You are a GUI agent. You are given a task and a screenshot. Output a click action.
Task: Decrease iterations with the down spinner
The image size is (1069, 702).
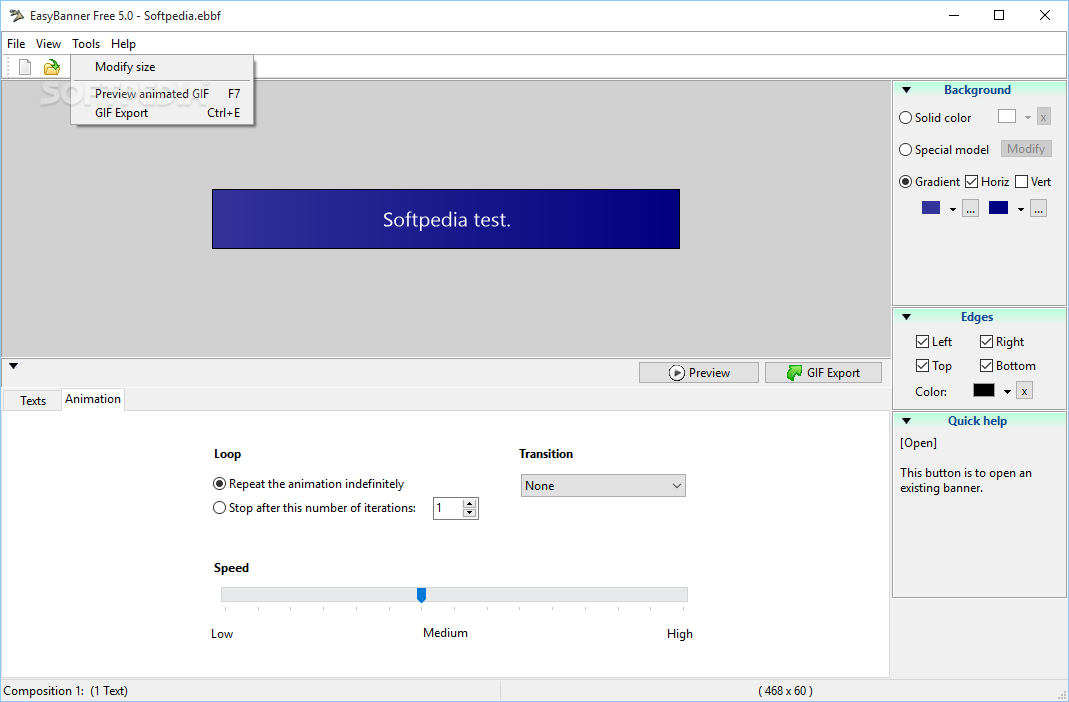[469, 513]
